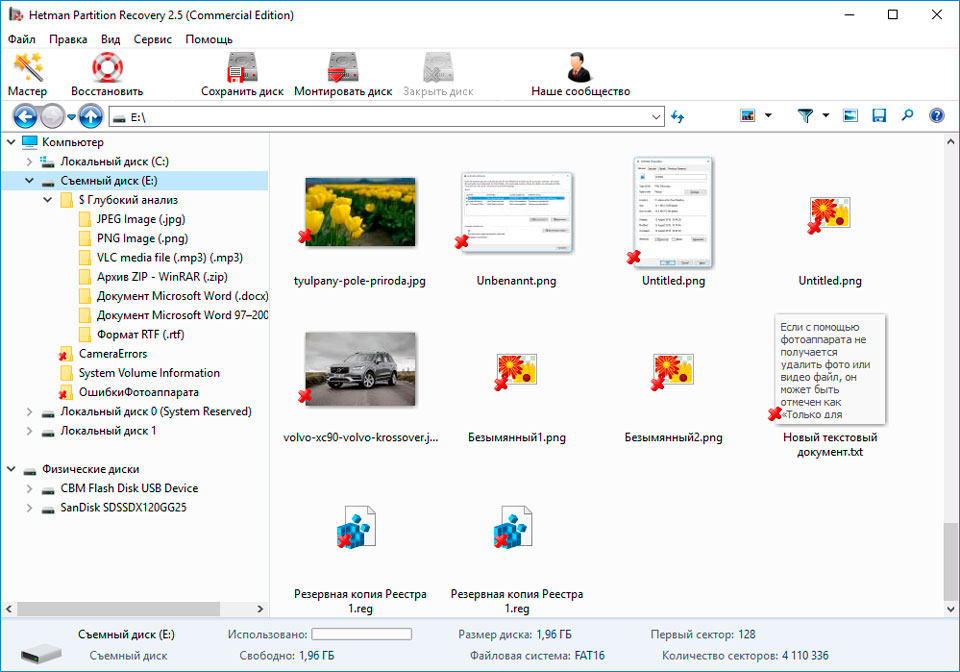Viewport: 960px width, 672px height.
Task: Select Unbenannt.png file
Action: pos(516,212)
